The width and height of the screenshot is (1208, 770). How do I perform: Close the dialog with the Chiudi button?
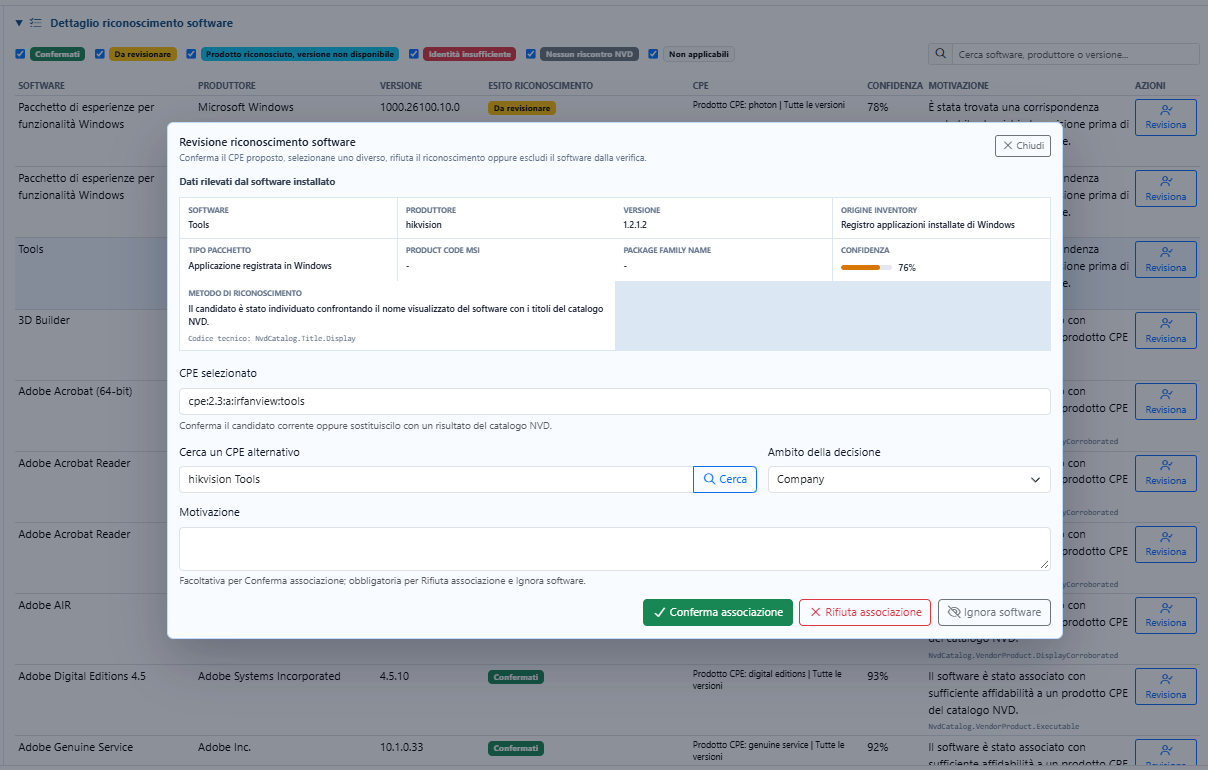tap(1023, 146)
